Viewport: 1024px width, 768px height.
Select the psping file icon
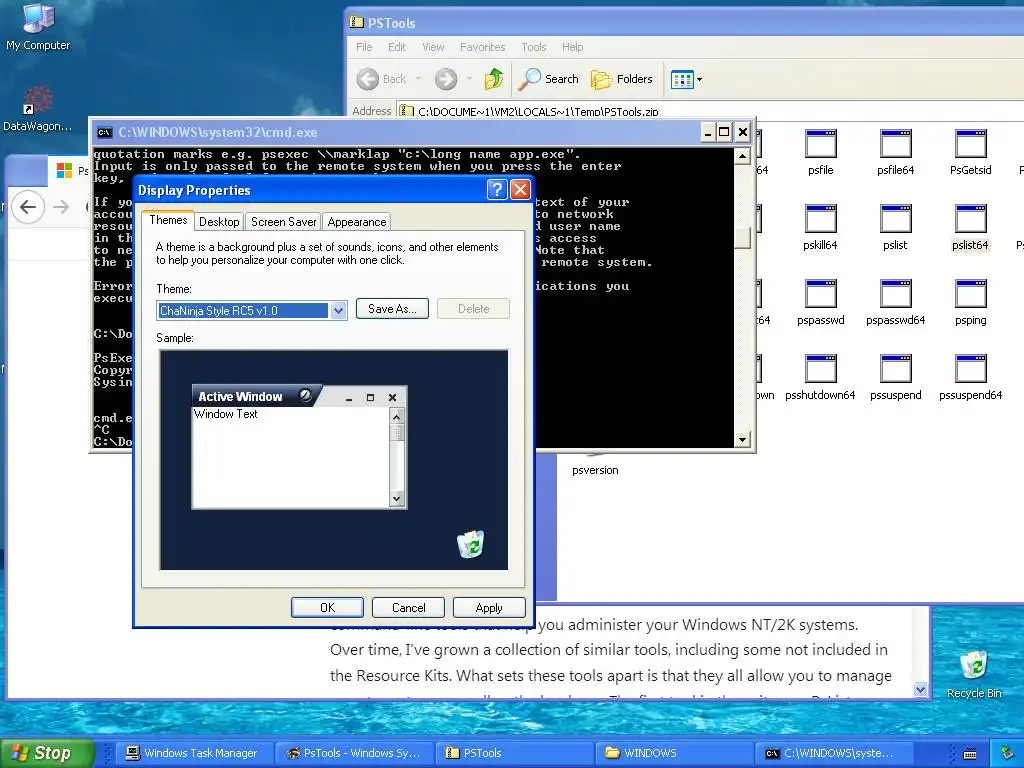coord(970,302)
